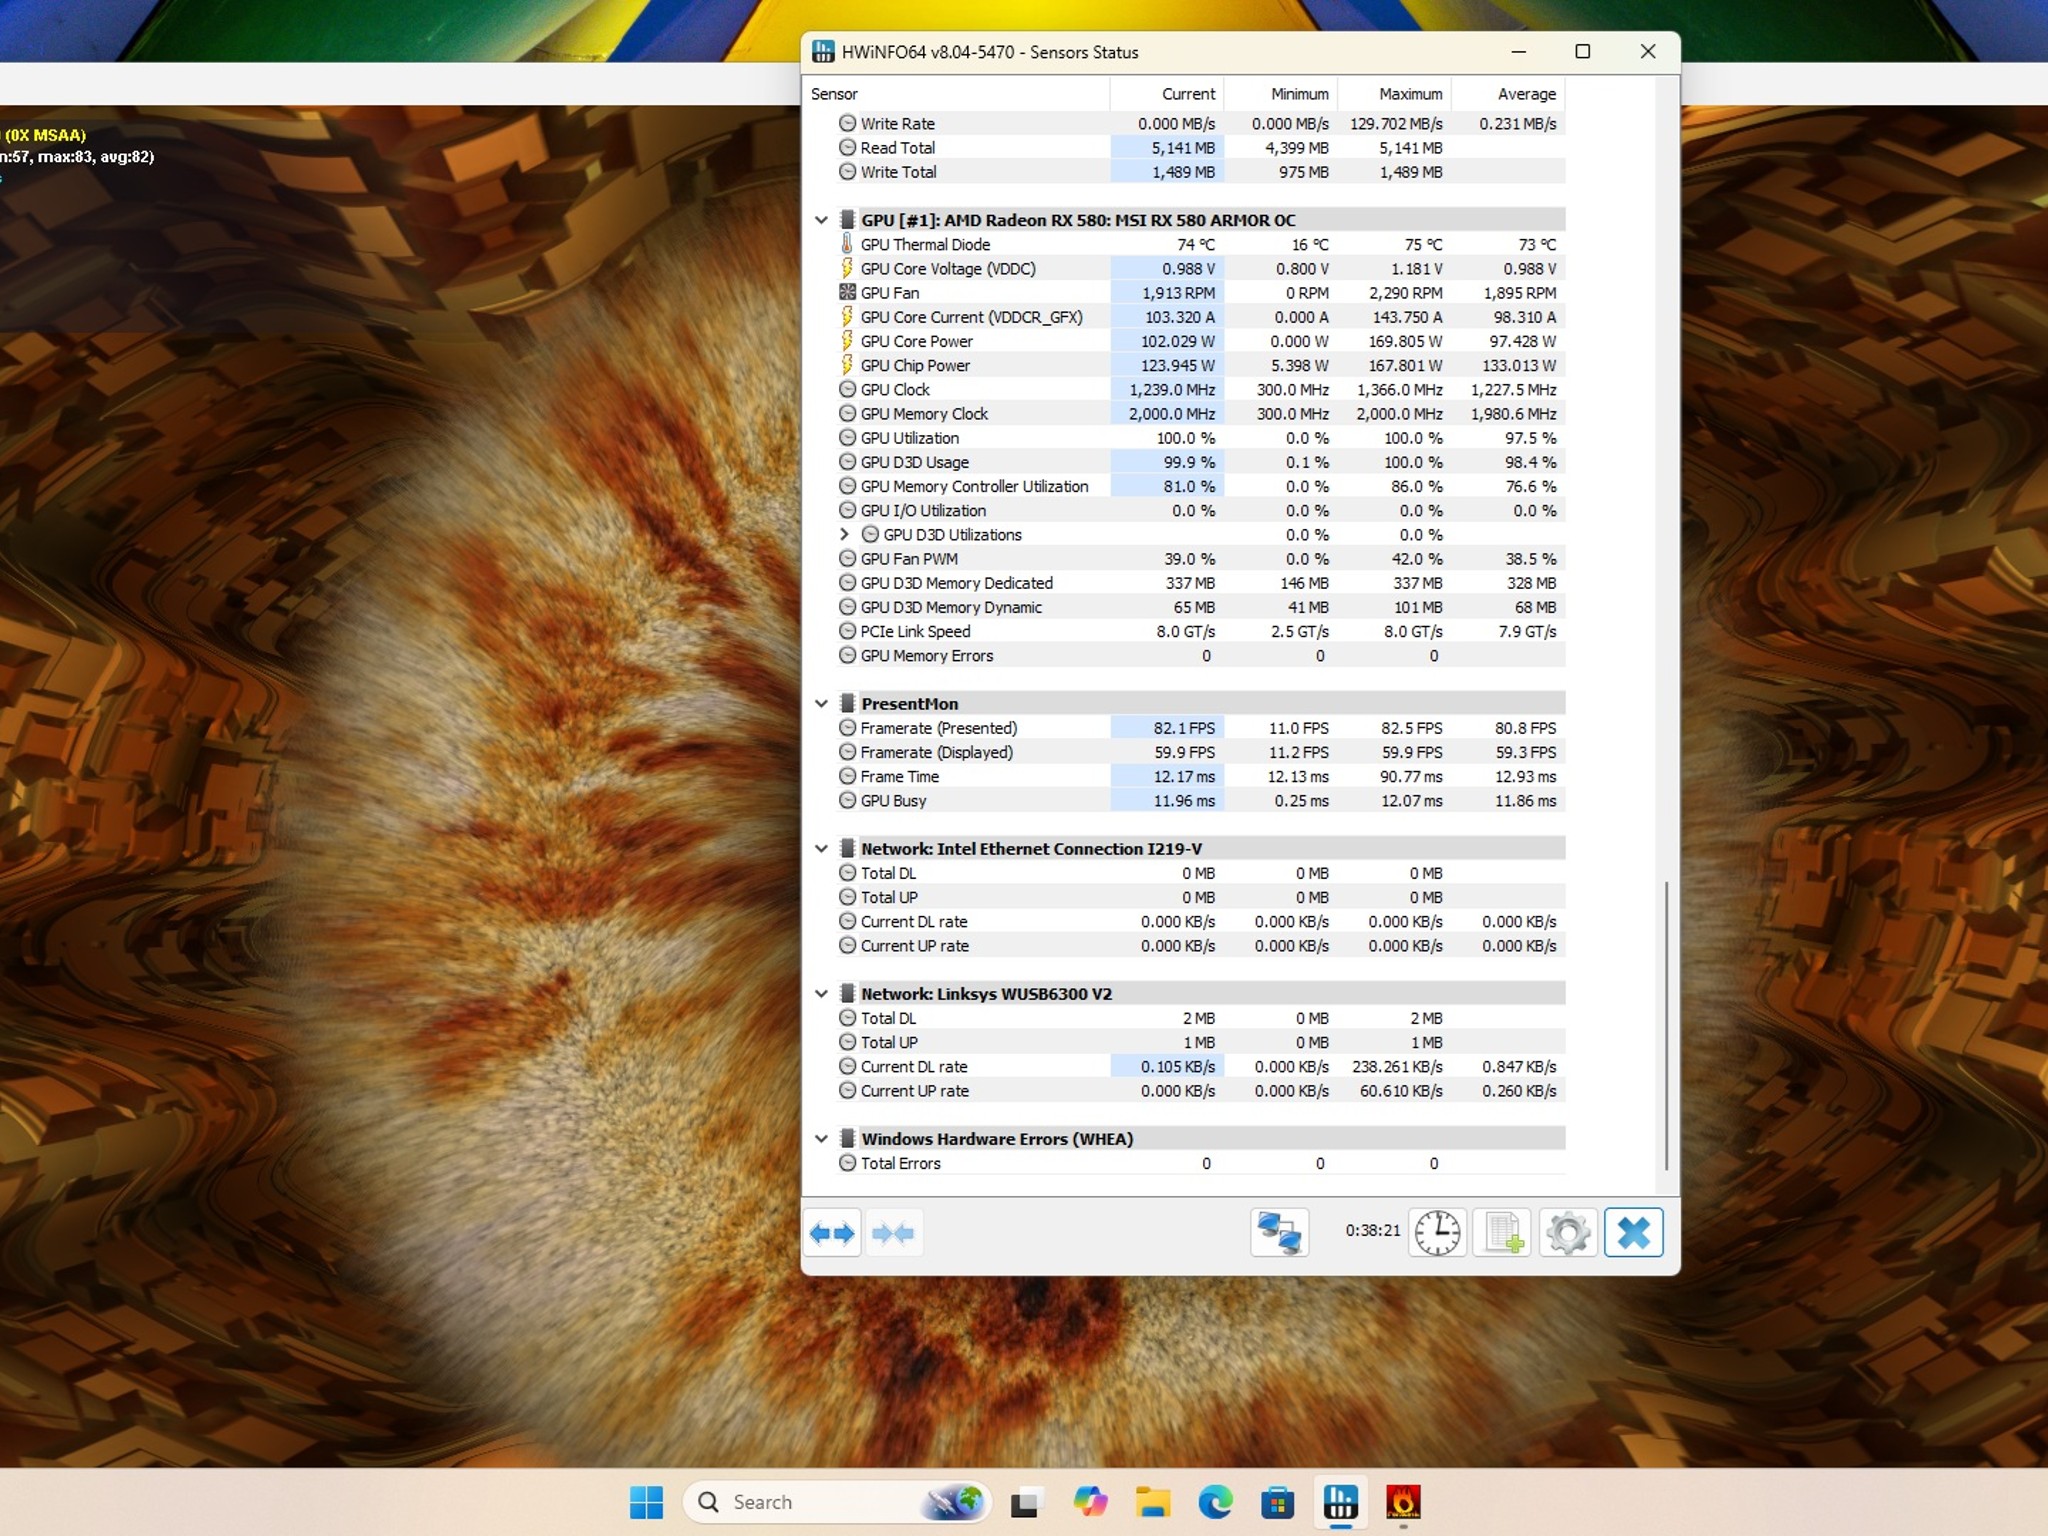Open Task View on the taskbar
The image size is (2048, 1536).
pyautogui.click(x=1026, y=1502)
